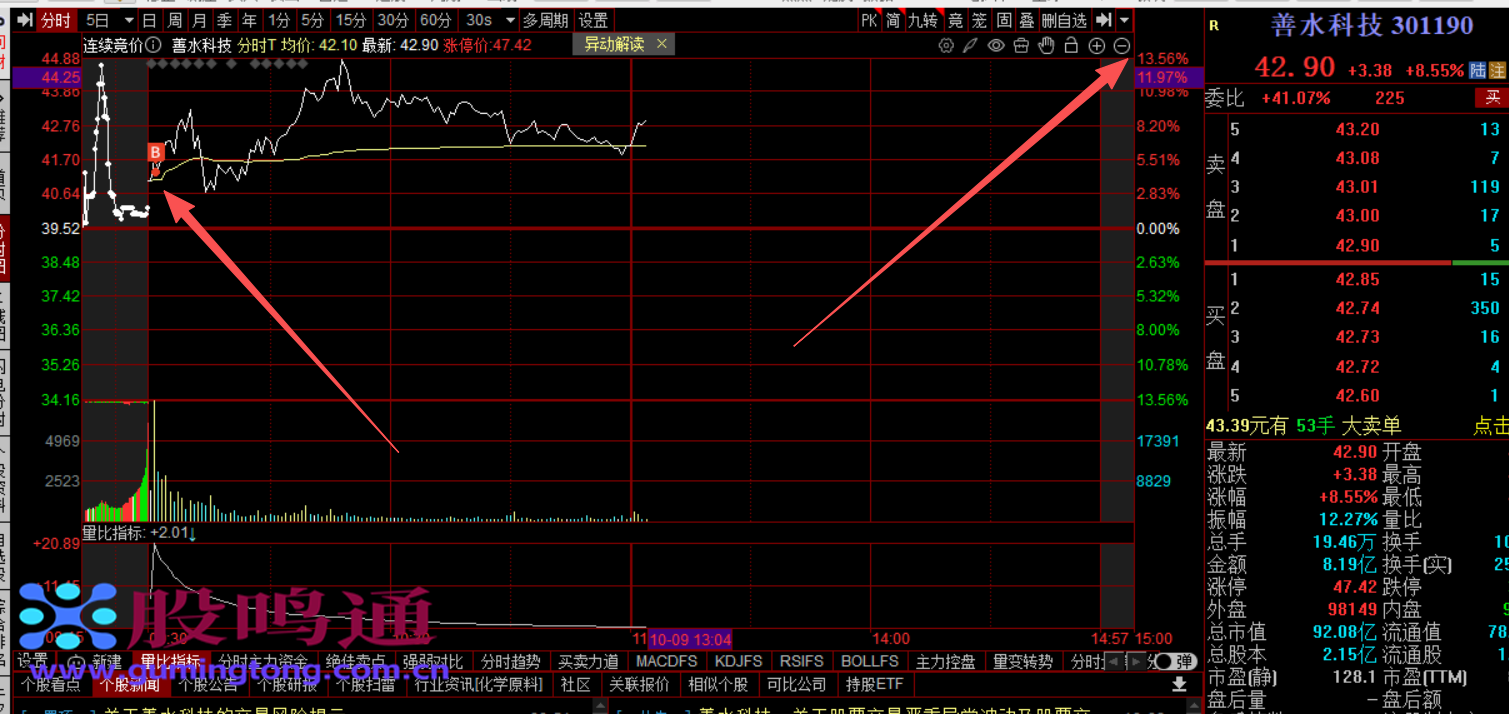Select the drawing pen tool icon
Viewport: 1509px width, 714px height.
(971, 45)
